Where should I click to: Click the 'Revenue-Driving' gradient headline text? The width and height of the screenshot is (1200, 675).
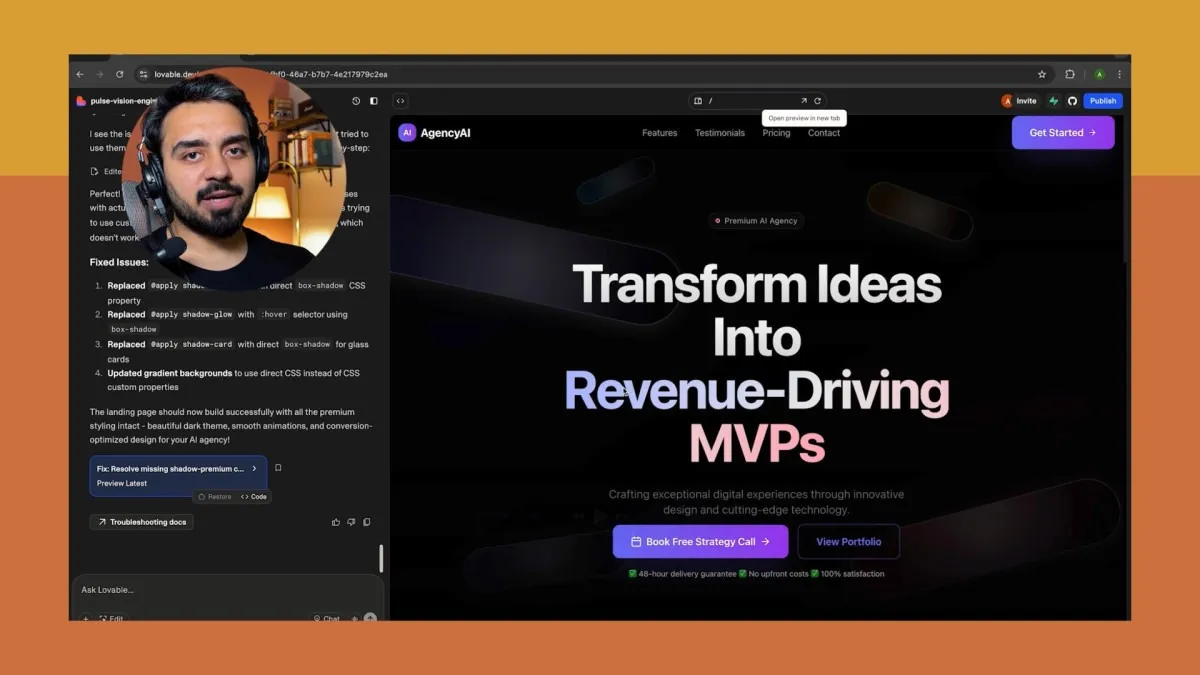pyautogui.click(x=757, y=391)
